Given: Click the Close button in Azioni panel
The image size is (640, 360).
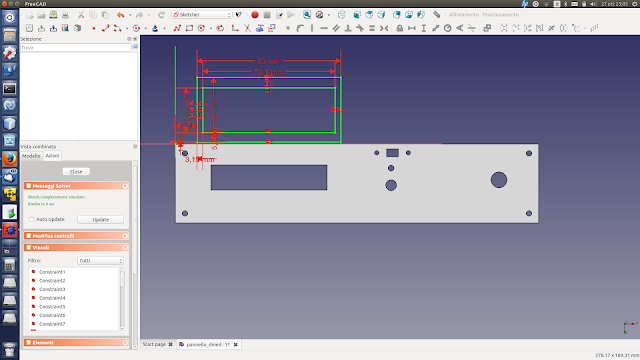Looking at the screenshot, I should coord(76,171).
